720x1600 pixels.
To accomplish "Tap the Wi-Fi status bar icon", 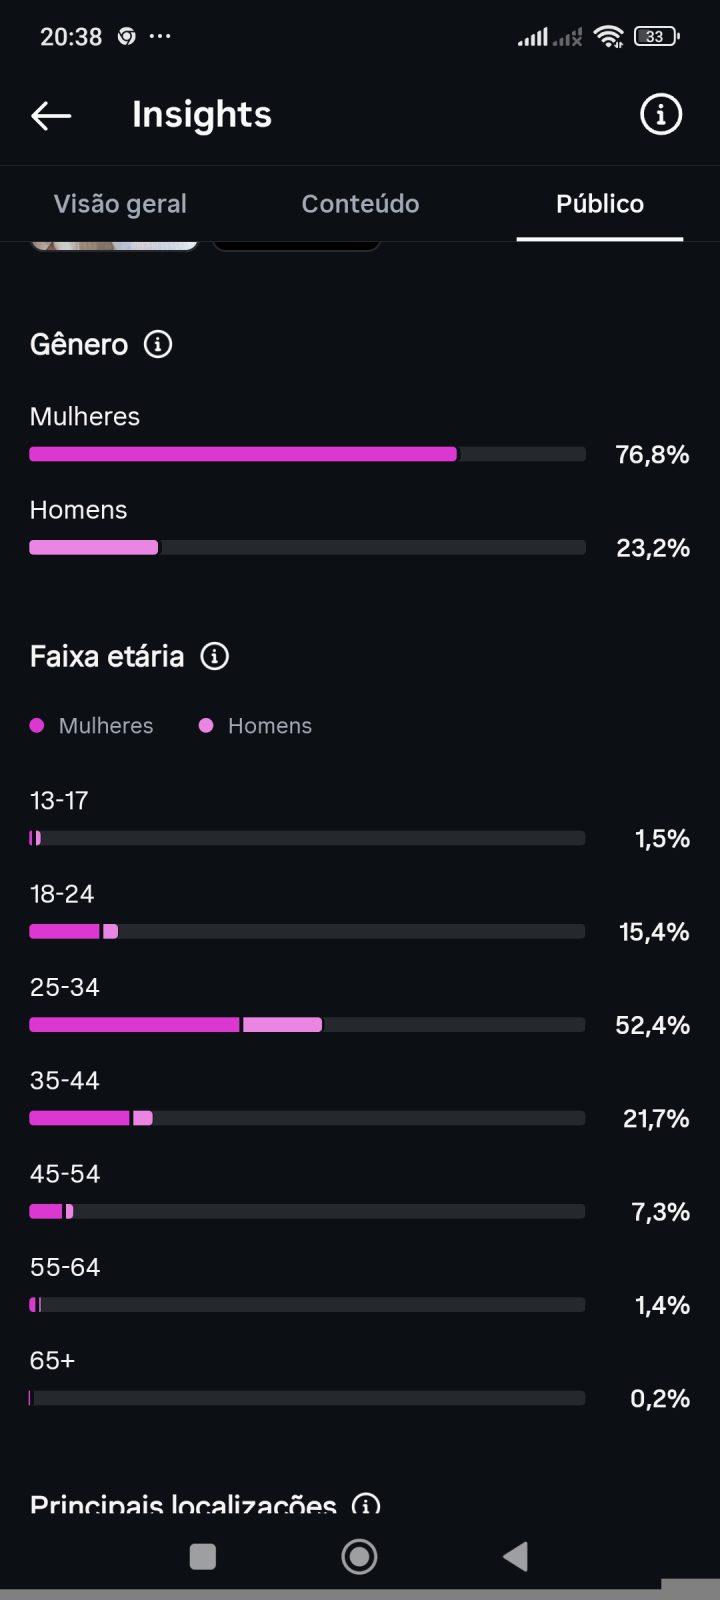I will coord(608,37).
